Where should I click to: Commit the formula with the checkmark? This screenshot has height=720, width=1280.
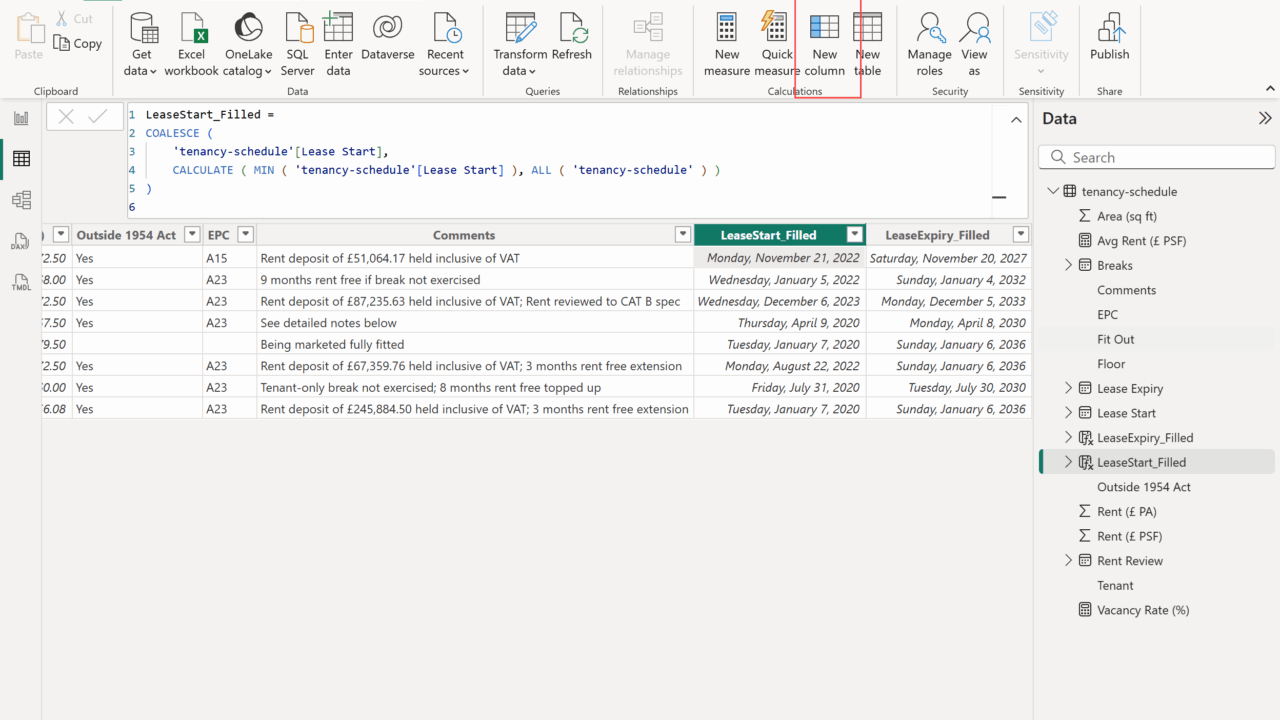click(98, 117)
